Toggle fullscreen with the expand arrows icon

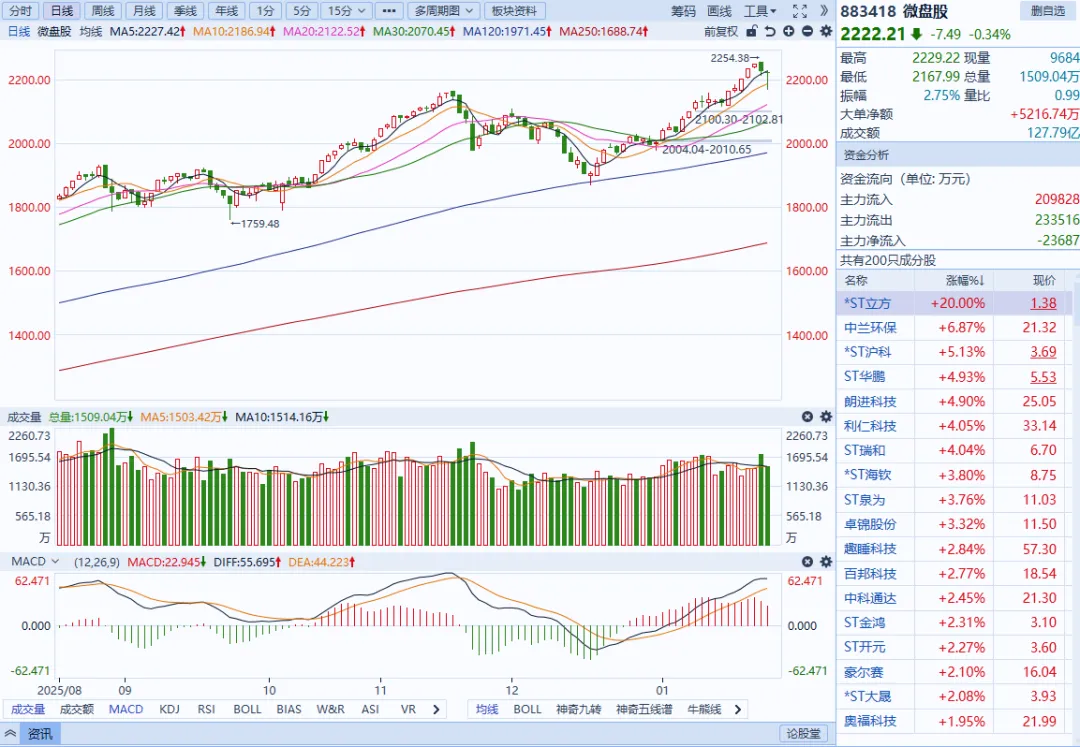[800, 11]
